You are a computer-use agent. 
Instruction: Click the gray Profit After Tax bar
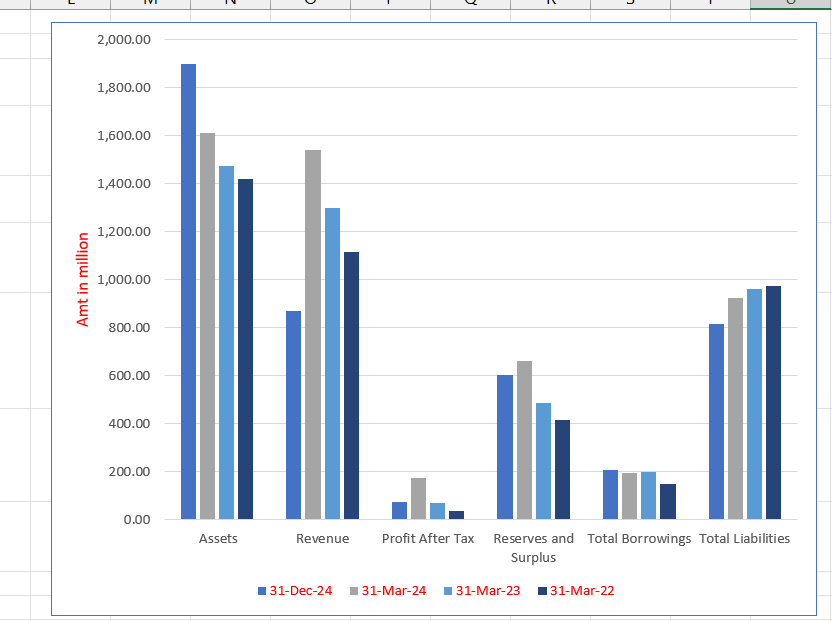click(x=418, y=499)
